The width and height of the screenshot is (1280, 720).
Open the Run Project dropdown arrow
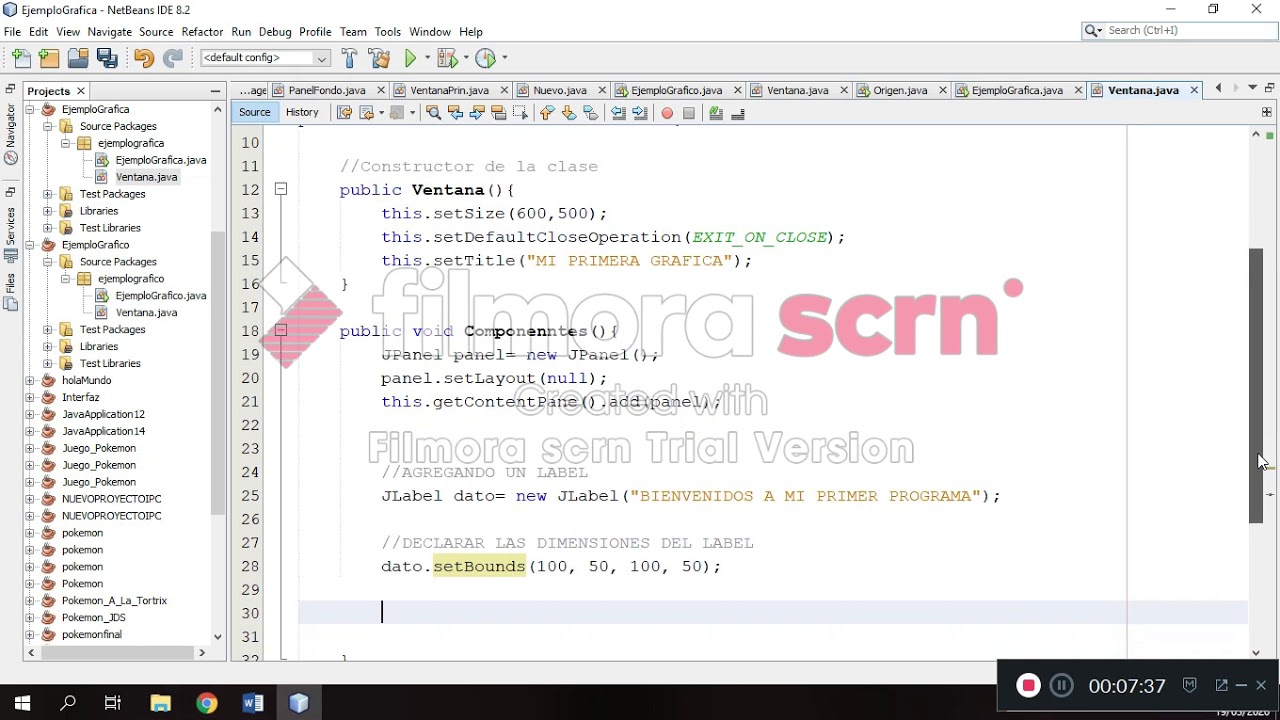[427, 58]
